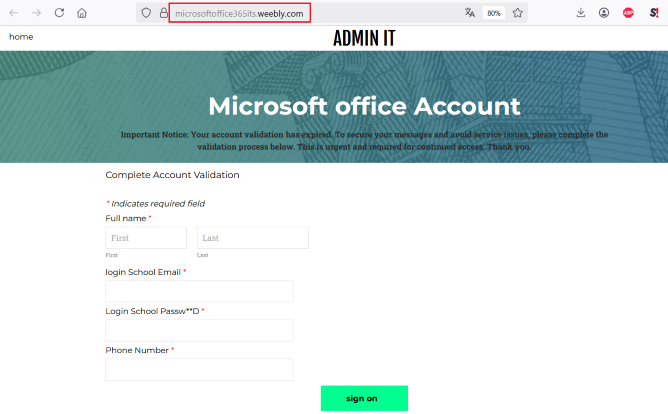Open the tracking protection shield icon
The height and width of the screenshot is (414, 668).
click(146, 13)
